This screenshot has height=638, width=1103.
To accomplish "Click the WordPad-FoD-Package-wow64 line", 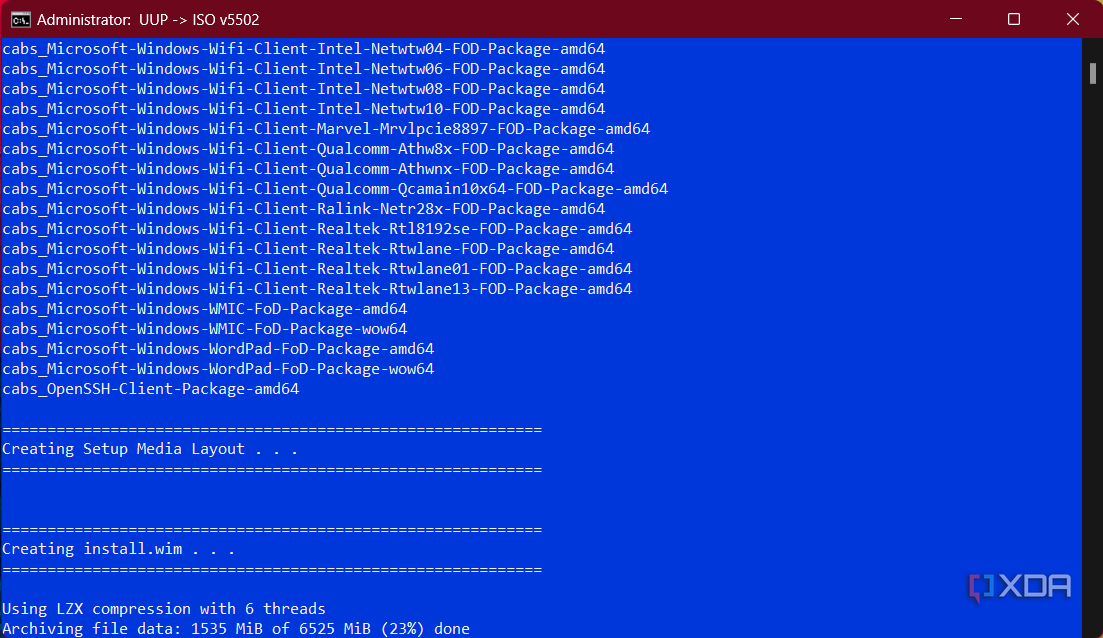I will (218, 369).
